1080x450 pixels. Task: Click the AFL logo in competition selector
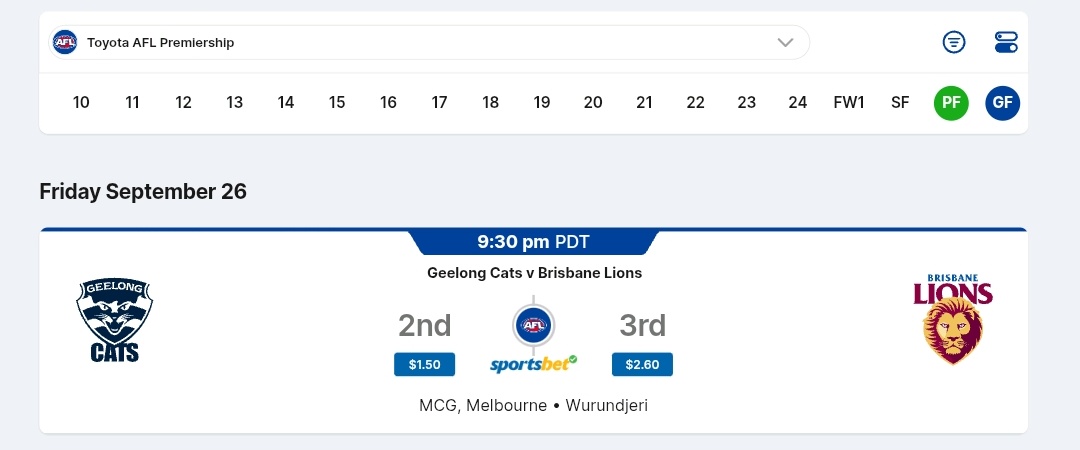pyautogui.click(x=65, y=42)
